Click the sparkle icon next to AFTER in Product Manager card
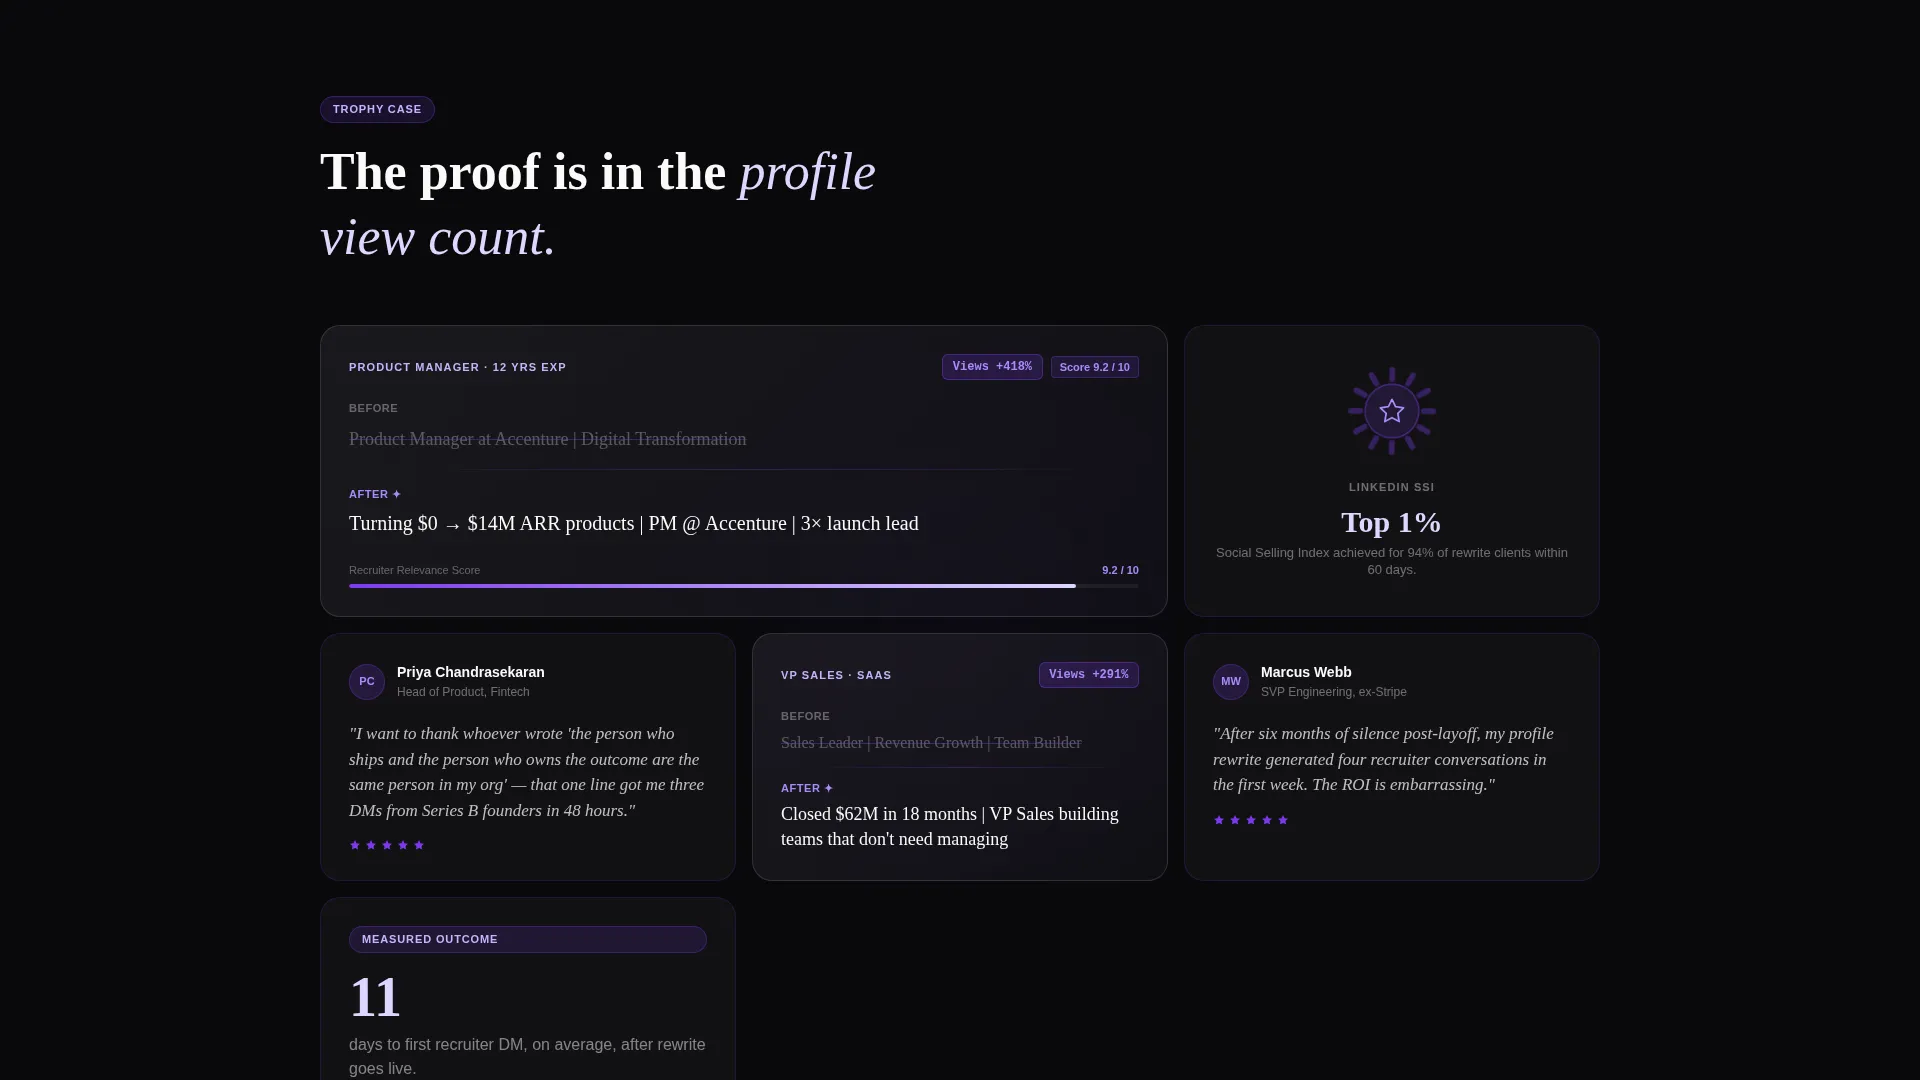The height and width of the screenshot is (1080, 1920). [x=397, y=494]
